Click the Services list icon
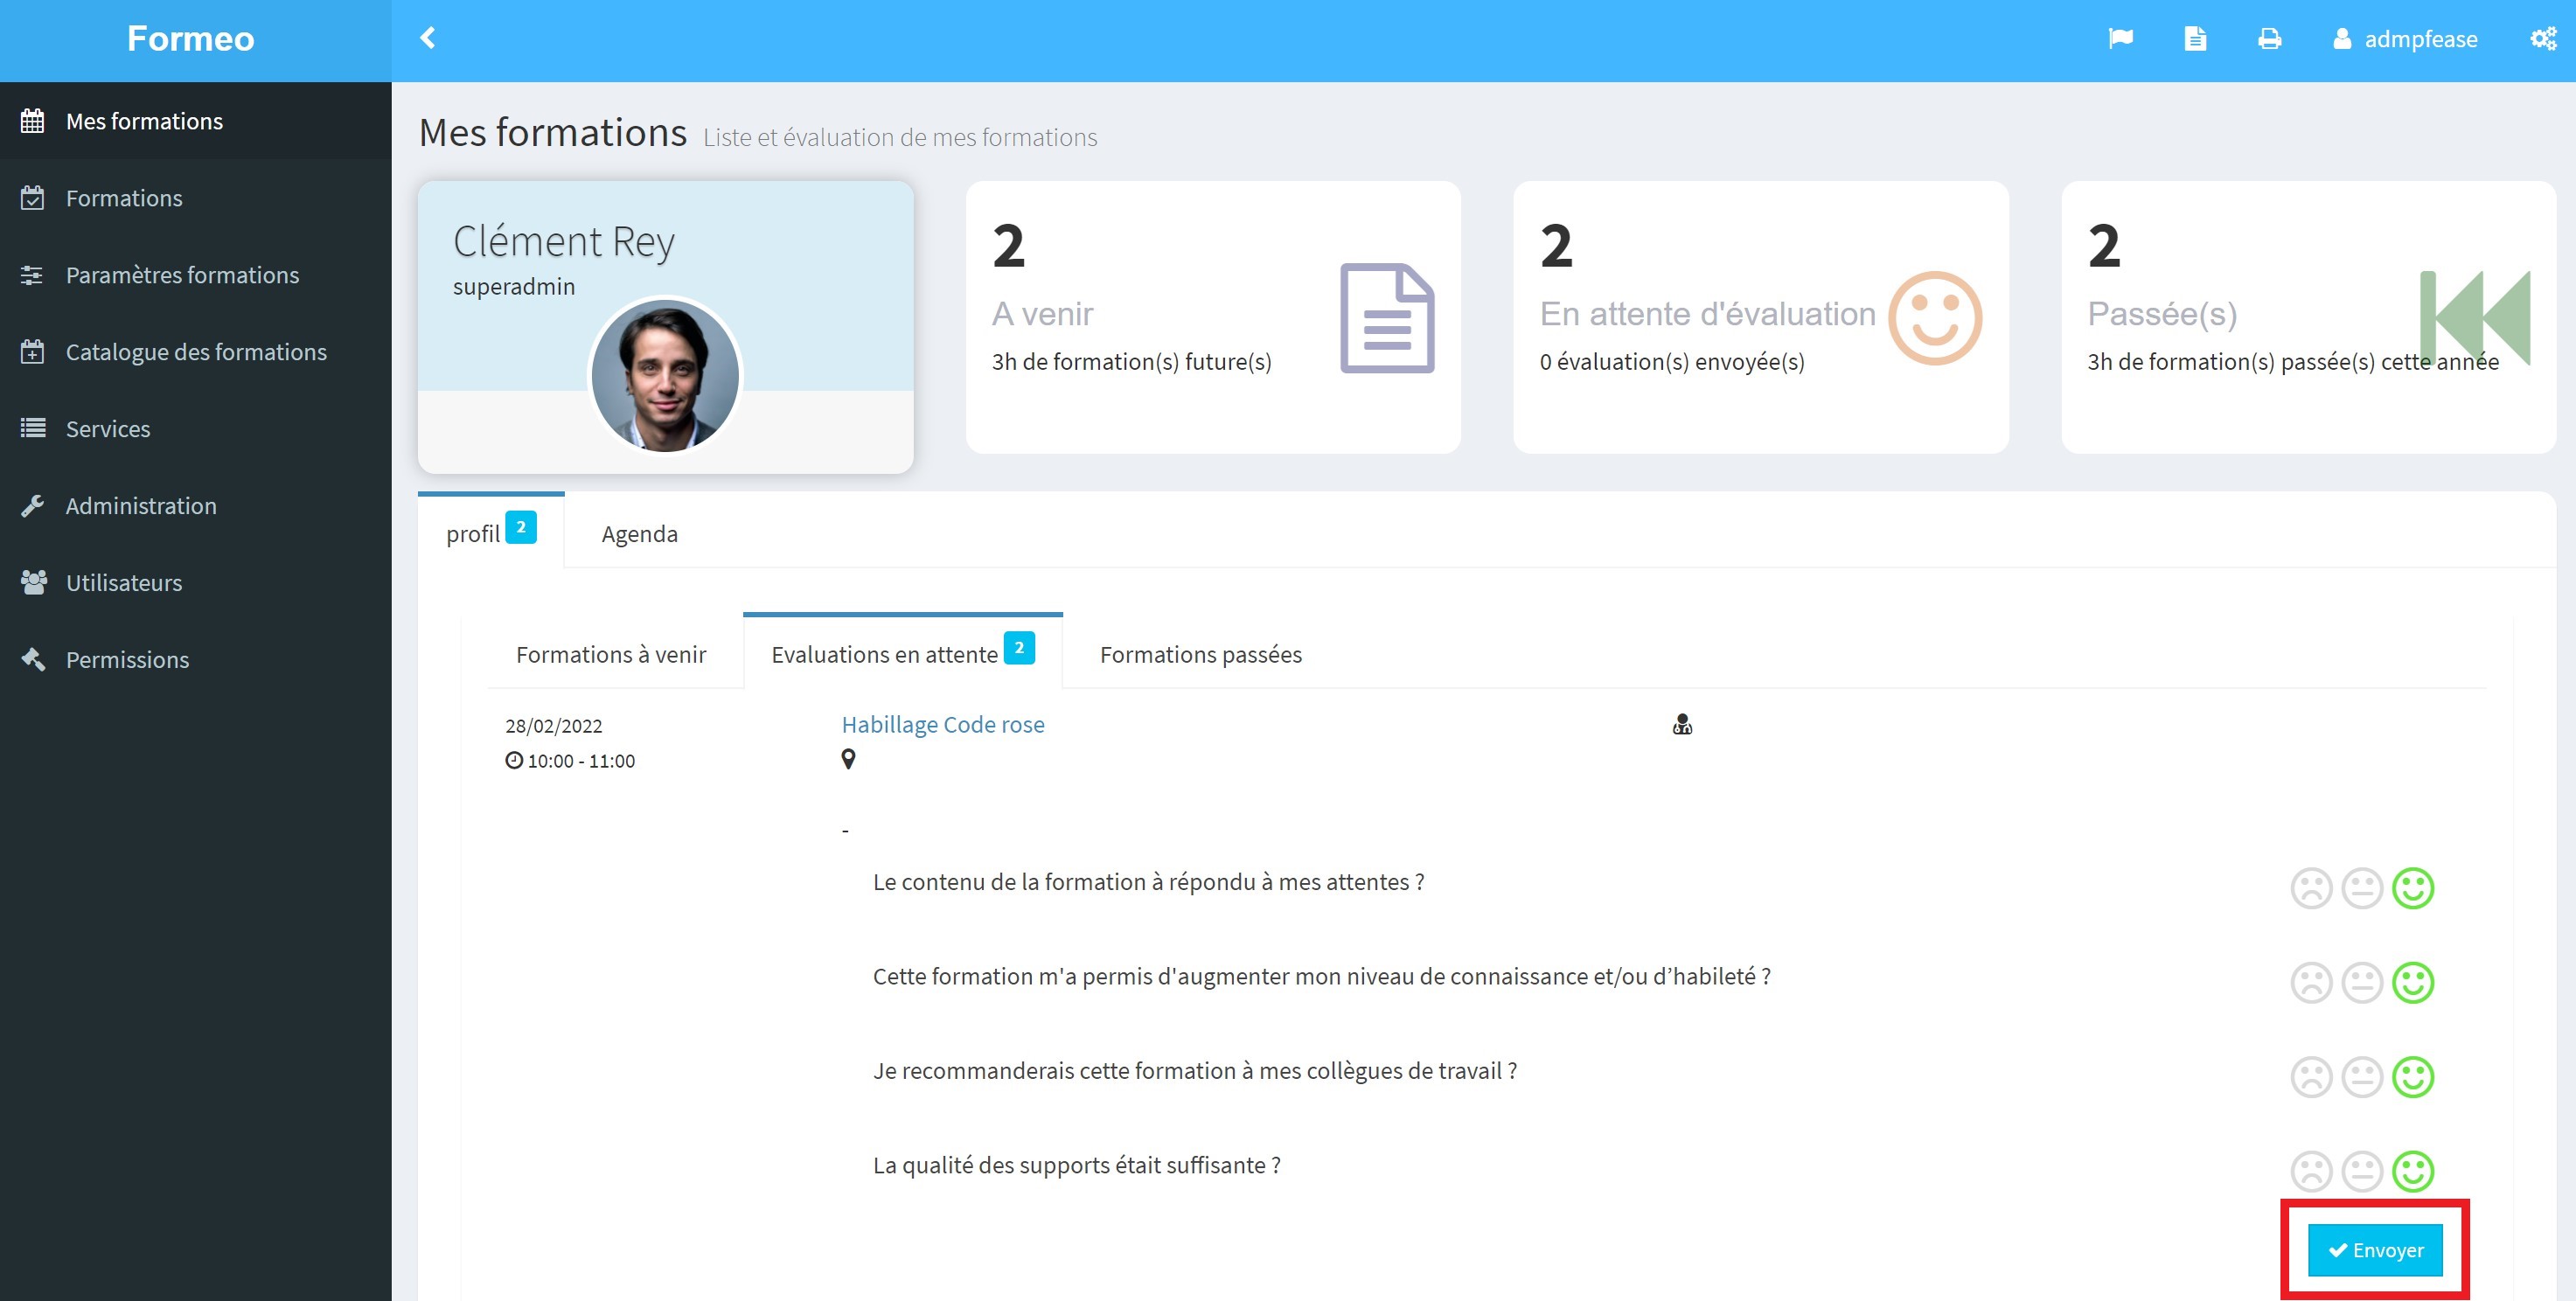Image resolution: width=2576 pixels, height=1301 pixels. click(33, 429)
